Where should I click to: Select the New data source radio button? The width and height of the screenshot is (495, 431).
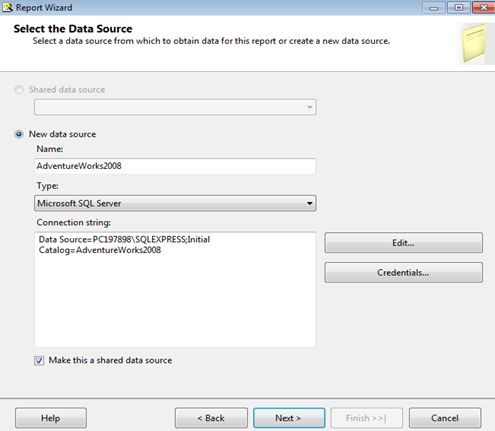19,134
